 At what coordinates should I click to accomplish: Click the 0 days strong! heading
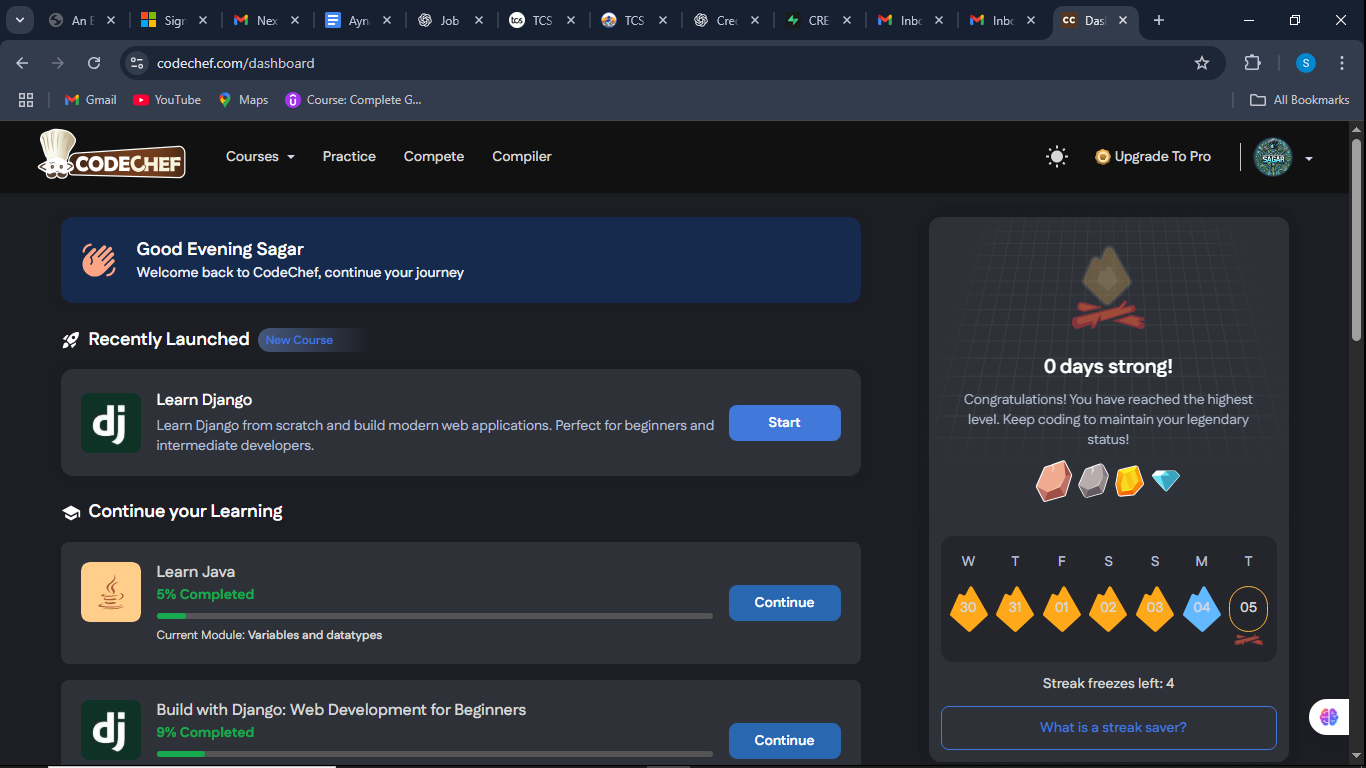point(1108,367)
